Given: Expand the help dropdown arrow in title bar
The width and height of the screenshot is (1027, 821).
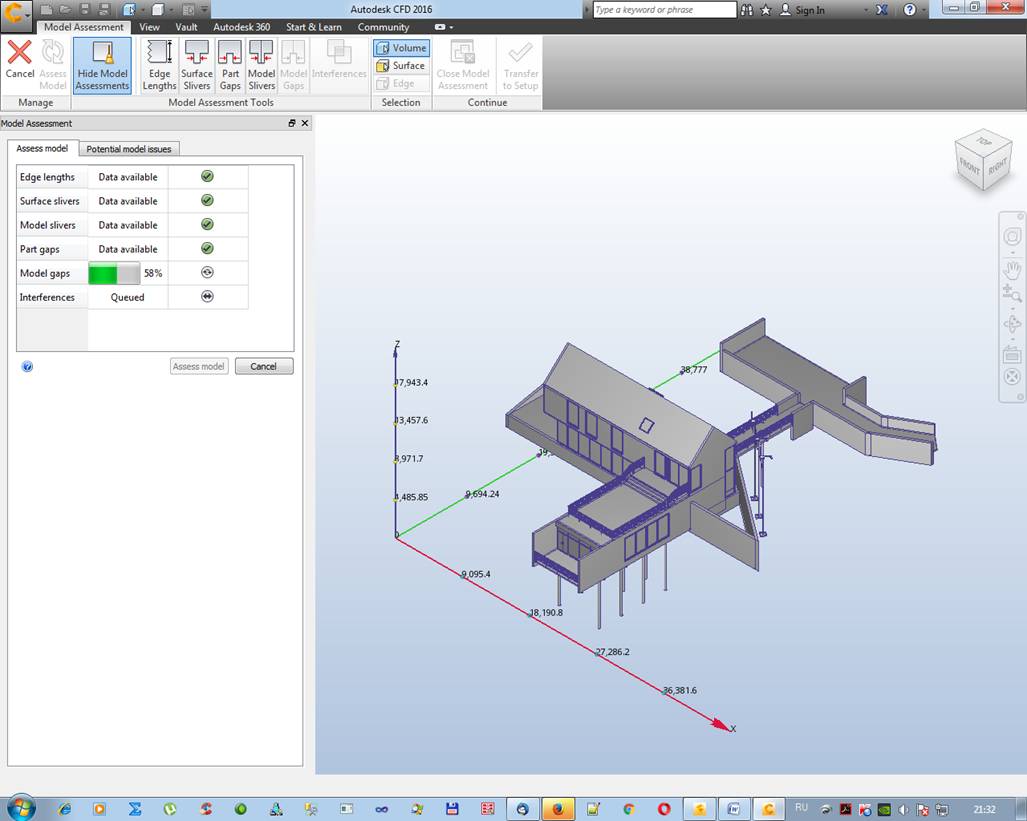Looking at the screenshot, I should pyautogui.click(x=927, y=10).
